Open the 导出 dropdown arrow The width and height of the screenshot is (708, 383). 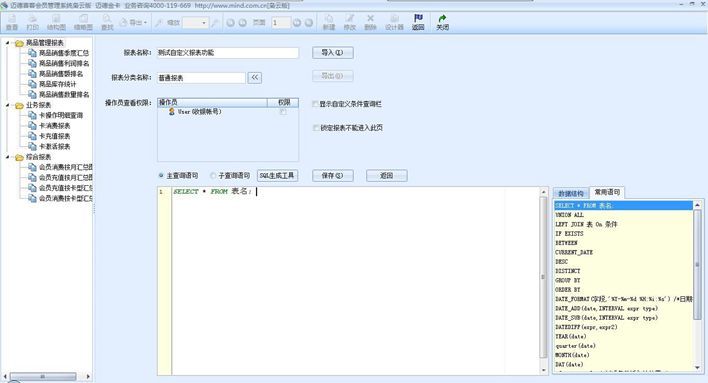point(145,23)
